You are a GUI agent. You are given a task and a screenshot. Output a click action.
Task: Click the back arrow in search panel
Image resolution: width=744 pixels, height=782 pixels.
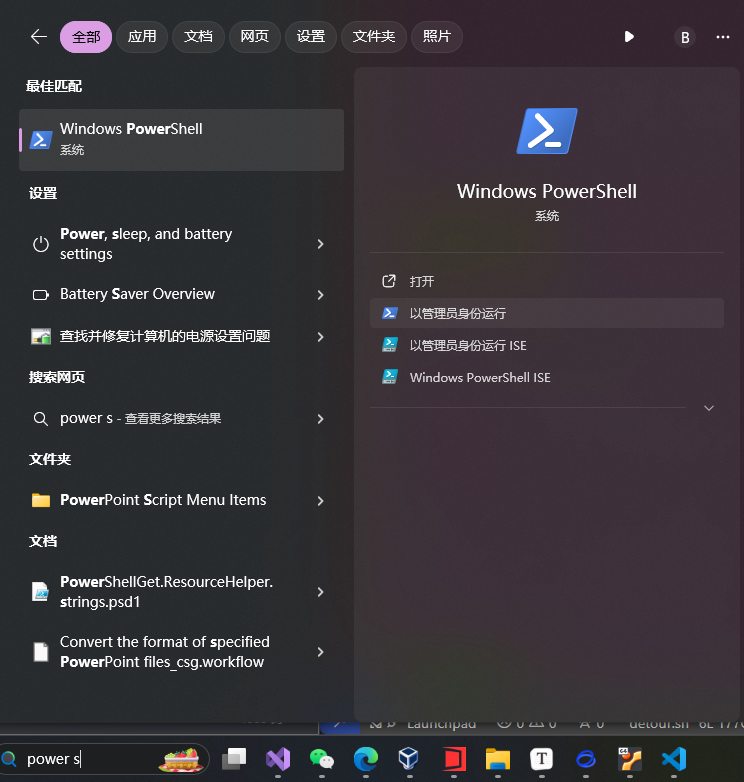39,37
